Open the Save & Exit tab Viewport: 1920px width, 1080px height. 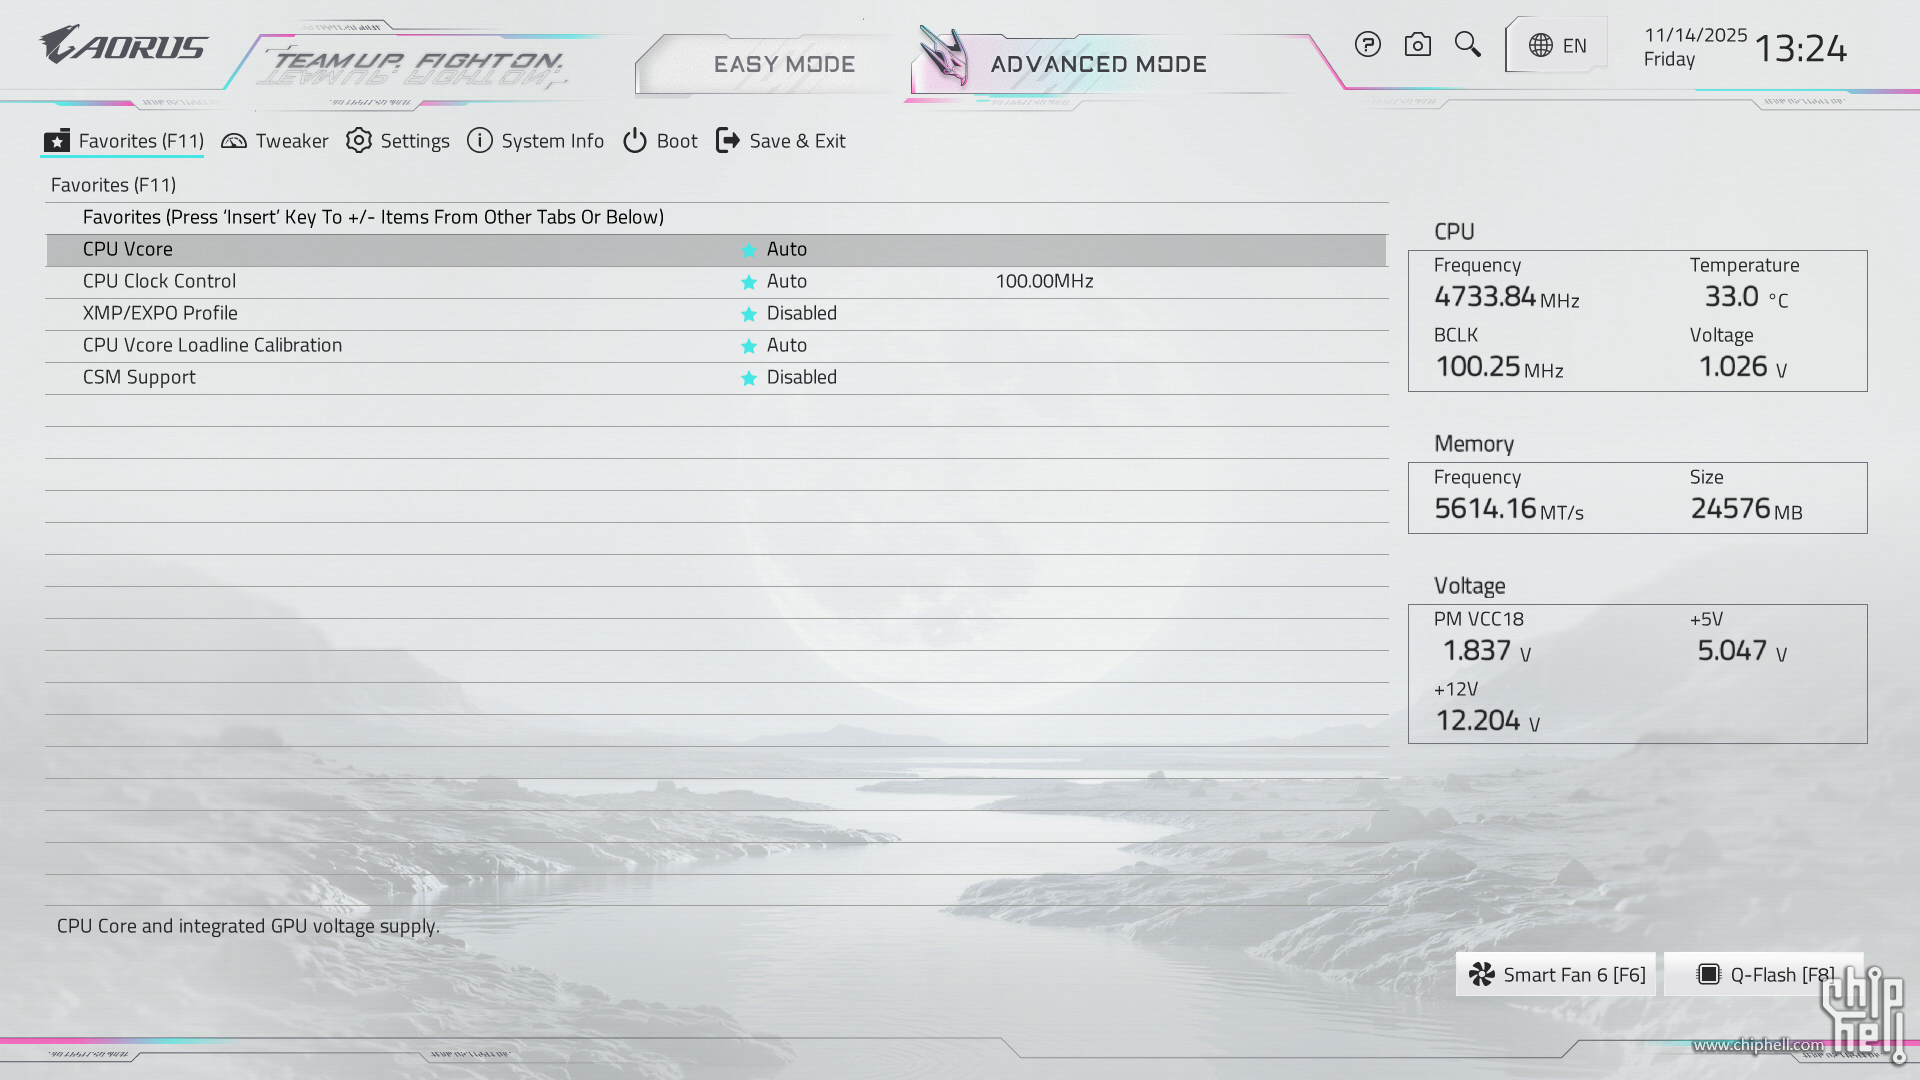click(x=781, y=141)
